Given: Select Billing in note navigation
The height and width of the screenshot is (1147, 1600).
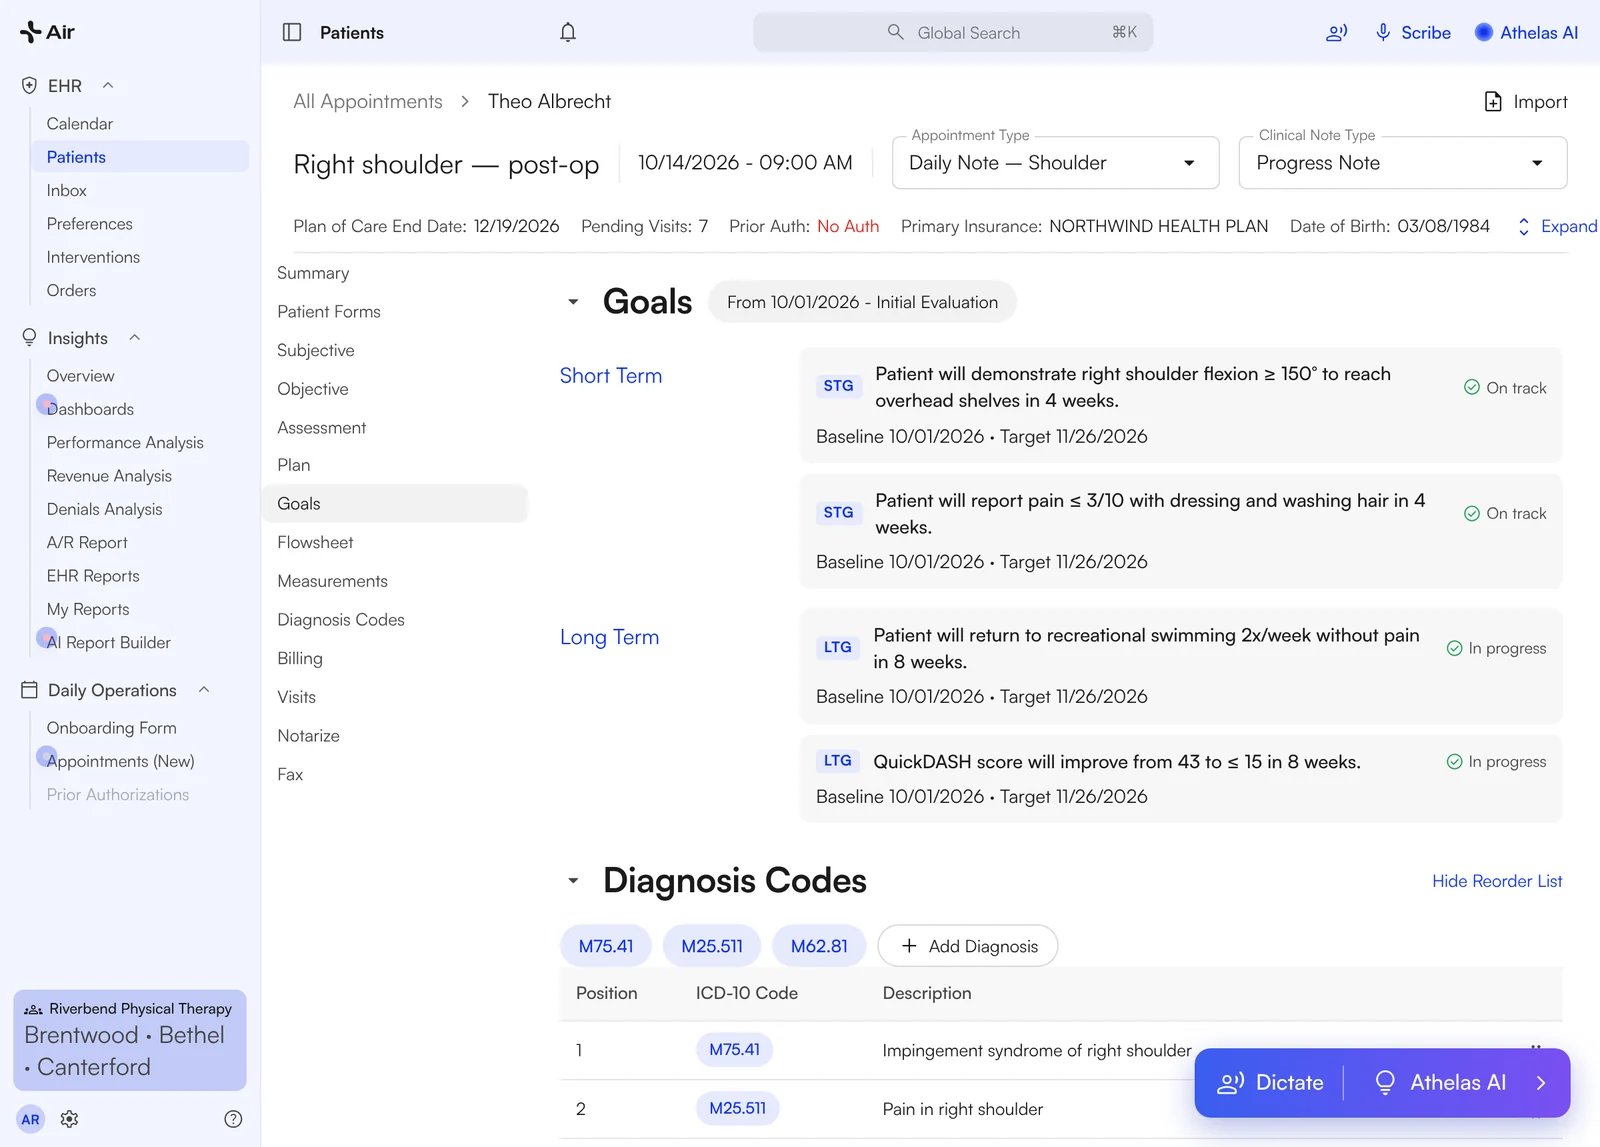Looking at the screenshot, I should pos(300,658).
